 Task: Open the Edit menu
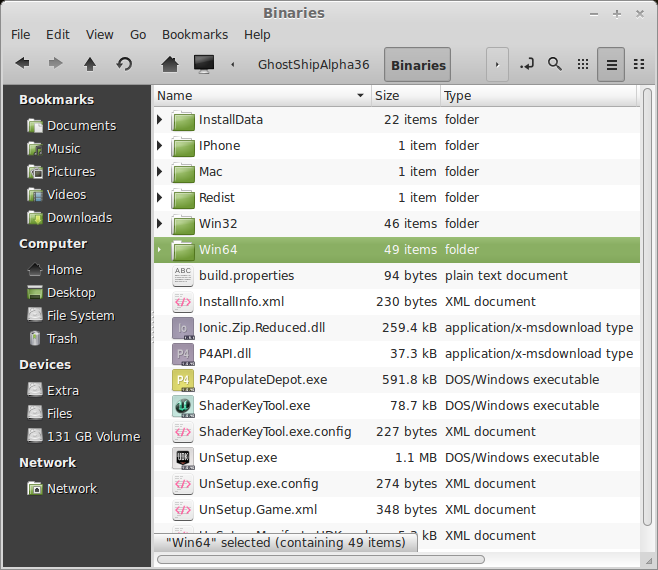[x=58, y=34]
